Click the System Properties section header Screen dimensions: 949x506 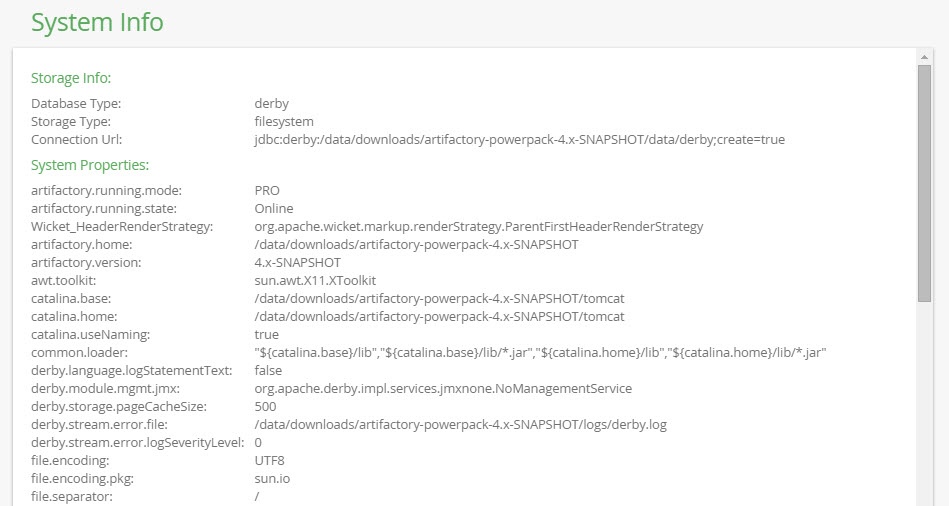point(90,165)
